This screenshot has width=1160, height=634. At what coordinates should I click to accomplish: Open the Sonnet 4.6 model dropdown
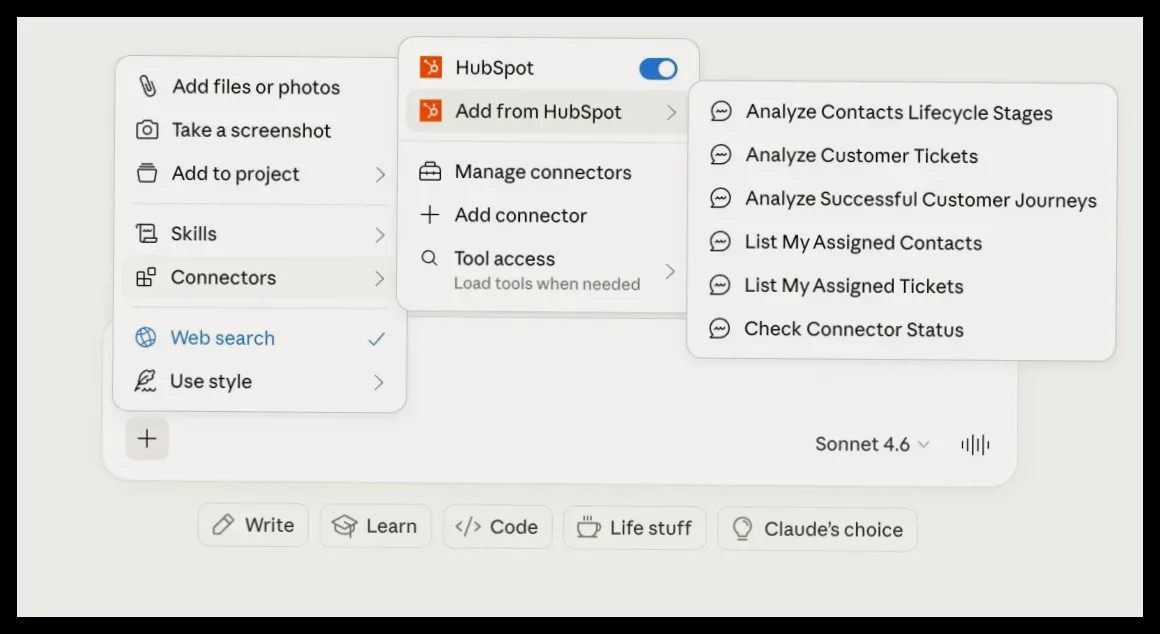click(x=871, y=444)
